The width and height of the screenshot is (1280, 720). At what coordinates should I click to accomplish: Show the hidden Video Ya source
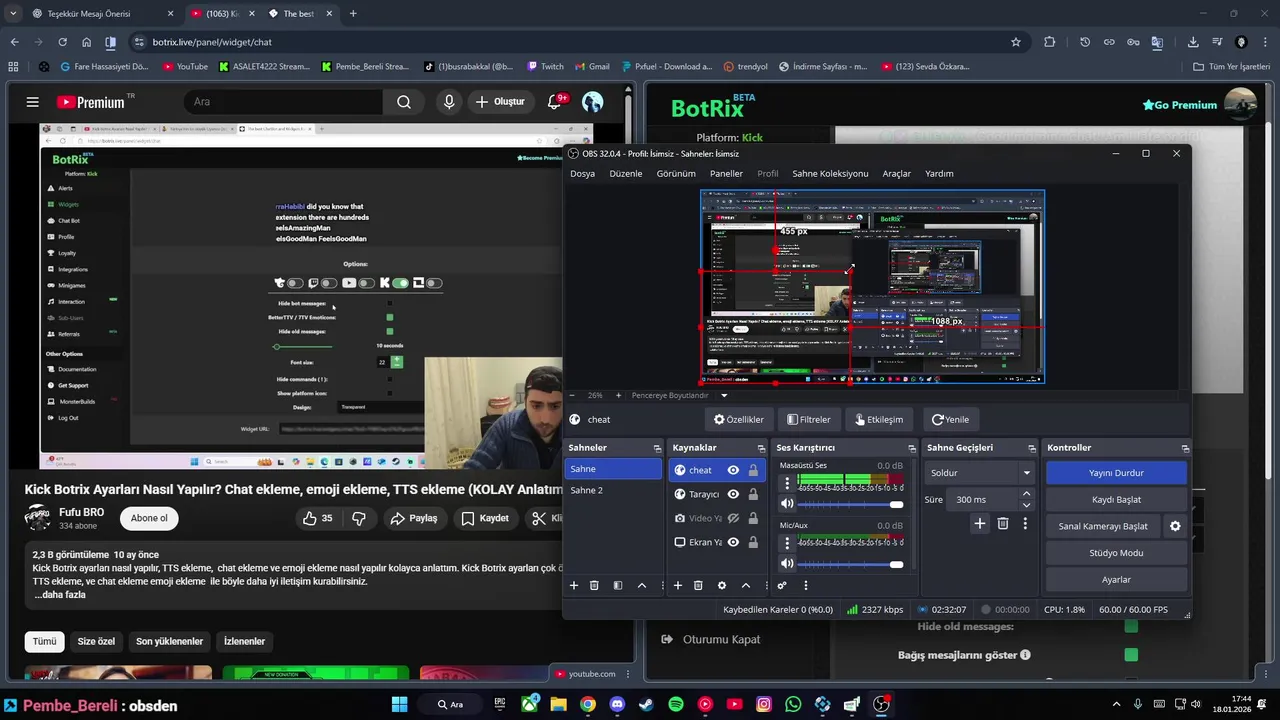click(733, 518)
